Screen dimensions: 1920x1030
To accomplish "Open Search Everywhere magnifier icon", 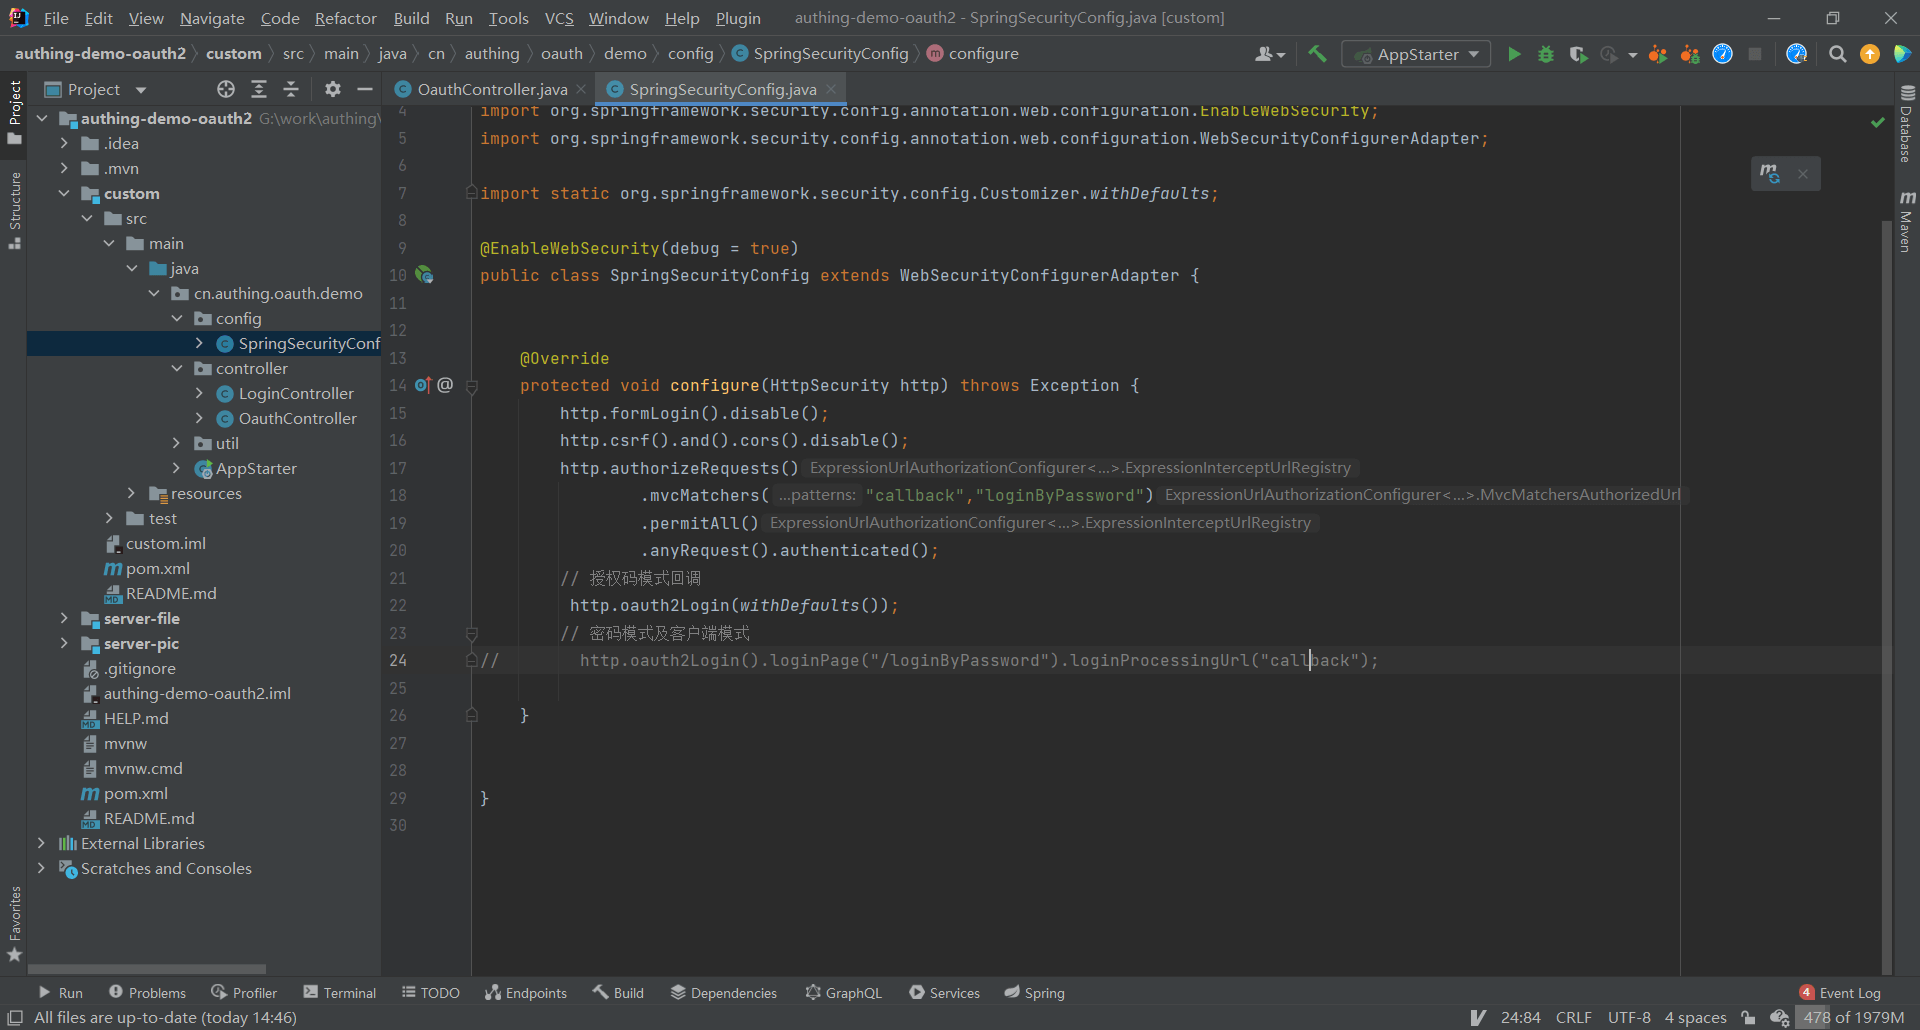I will click(x=1837, y=54).
